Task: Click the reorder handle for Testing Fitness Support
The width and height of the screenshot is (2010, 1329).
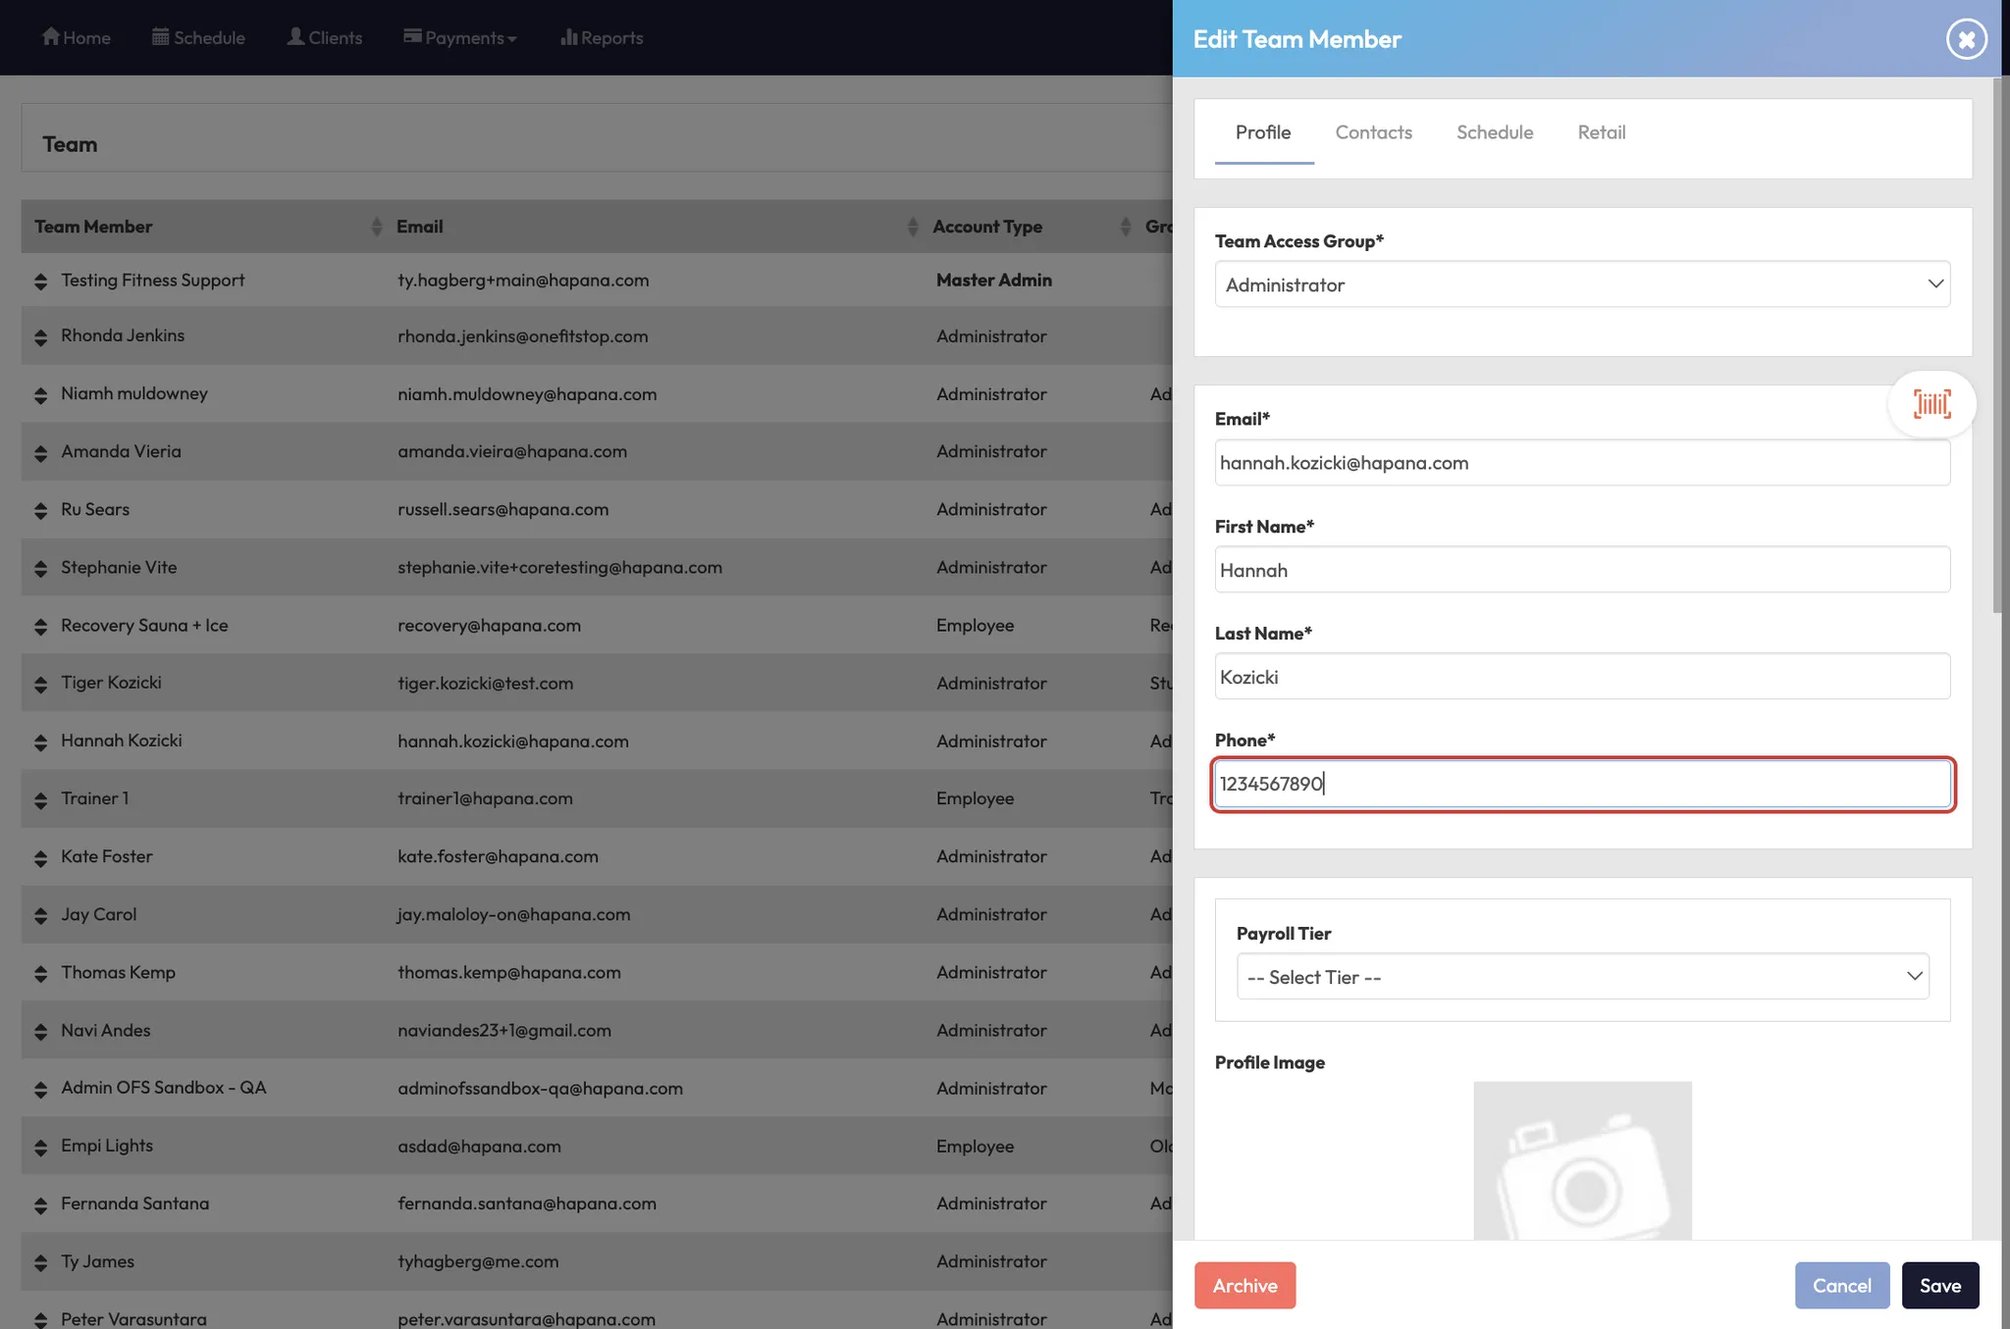Action: coord(40,282)
